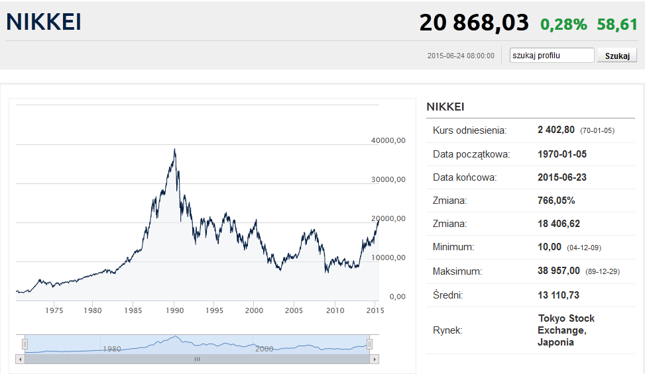Click the Zmiana value 766,05%
Image resolution: width=645 pixels, height=374 pixels.
(556, 201)
